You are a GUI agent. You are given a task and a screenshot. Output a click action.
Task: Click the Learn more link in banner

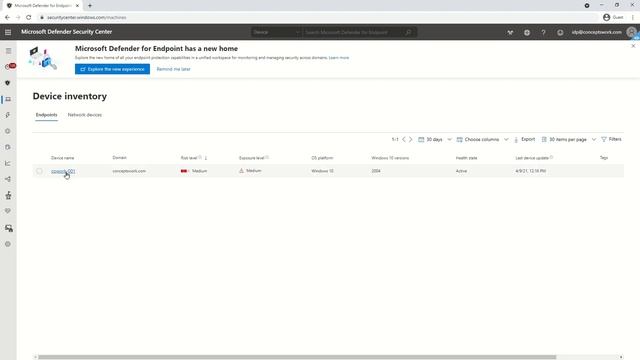pyautogui.click(x=339, y=58)
